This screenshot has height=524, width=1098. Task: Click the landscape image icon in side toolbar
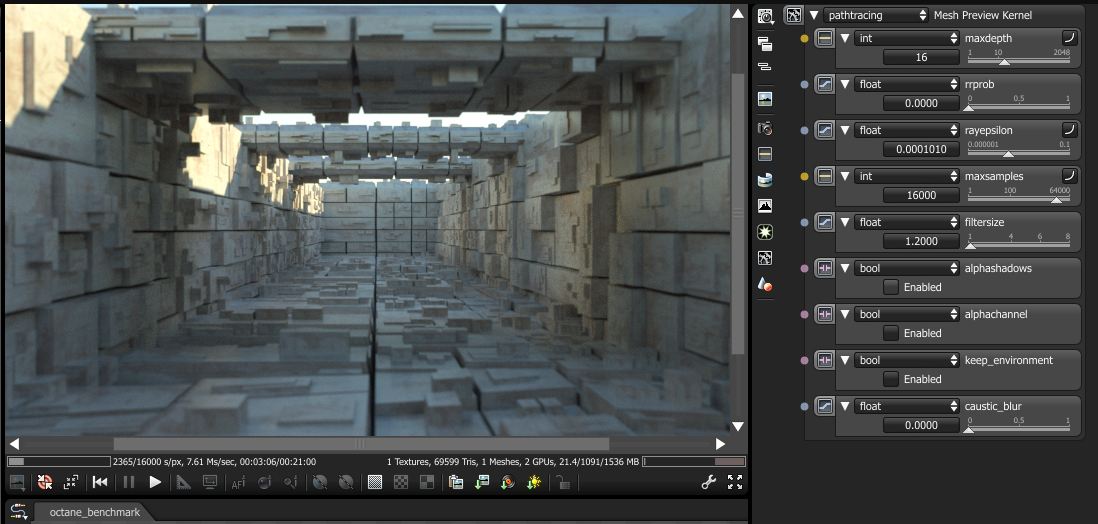click(x=765, y=99)
